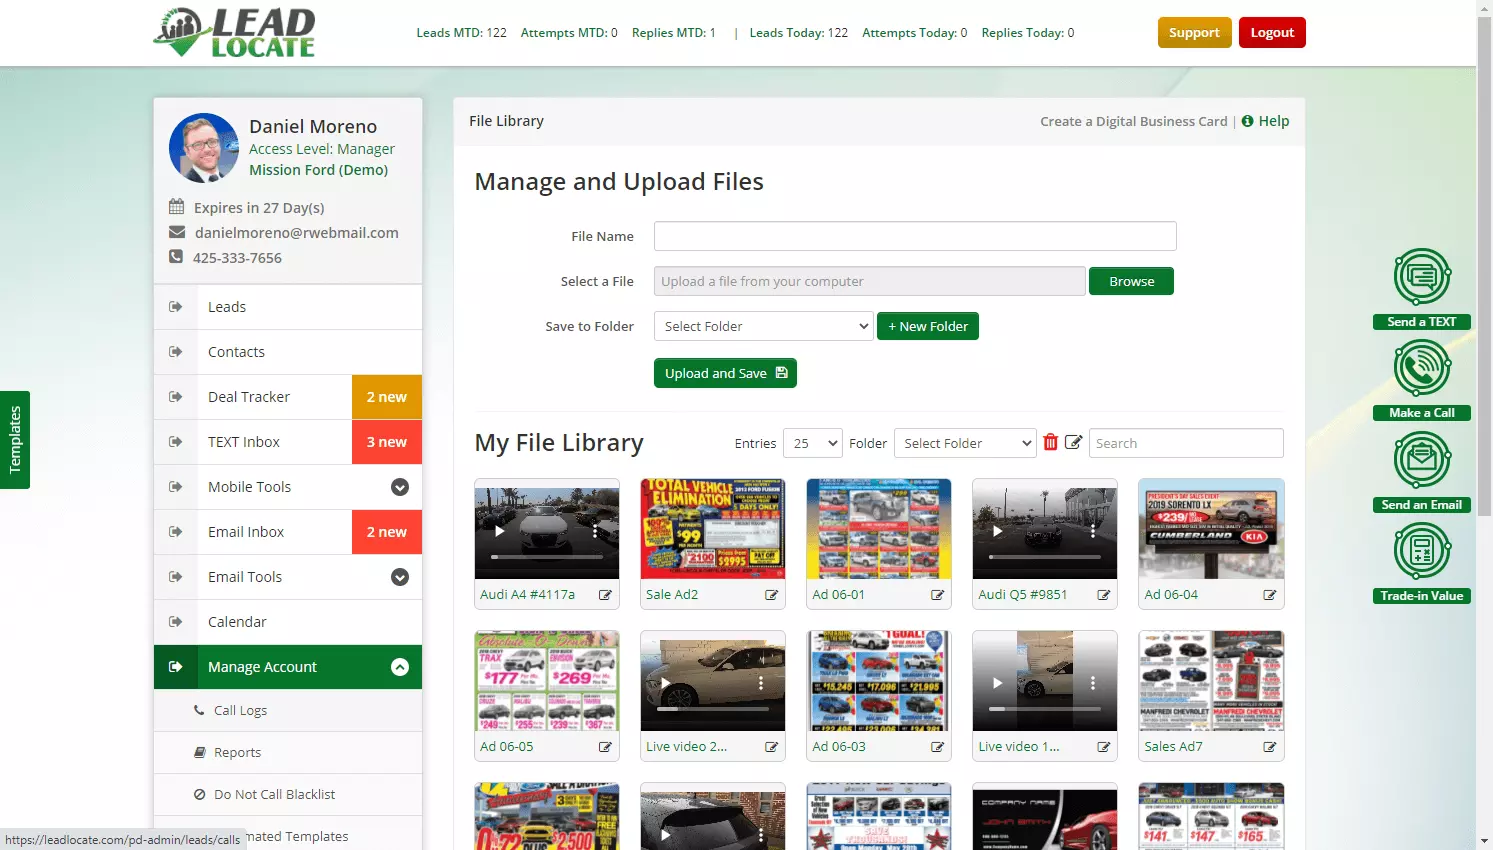Open the Contacts menu item
The image size is (1493, 850).
288,352
